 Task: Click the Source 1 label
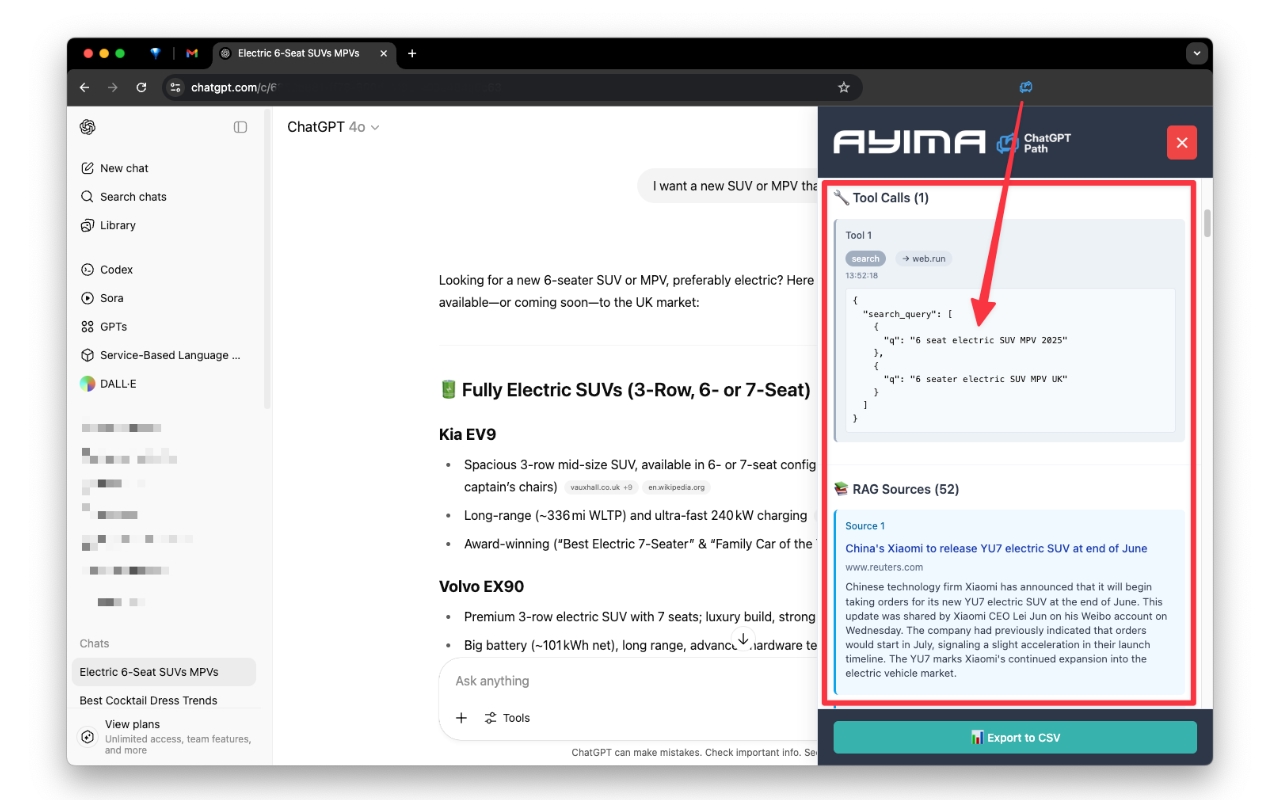tap(865, 526)
